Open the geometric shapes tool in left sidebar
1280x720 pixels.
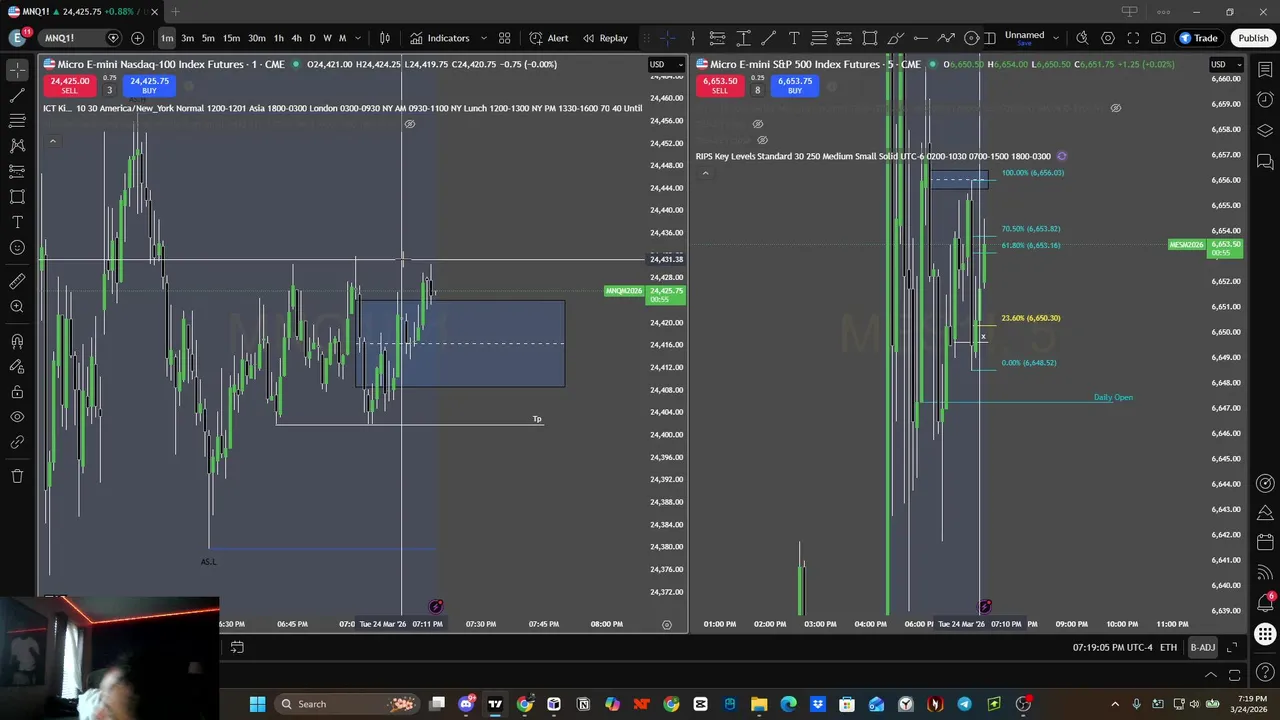tap(17, 197)
